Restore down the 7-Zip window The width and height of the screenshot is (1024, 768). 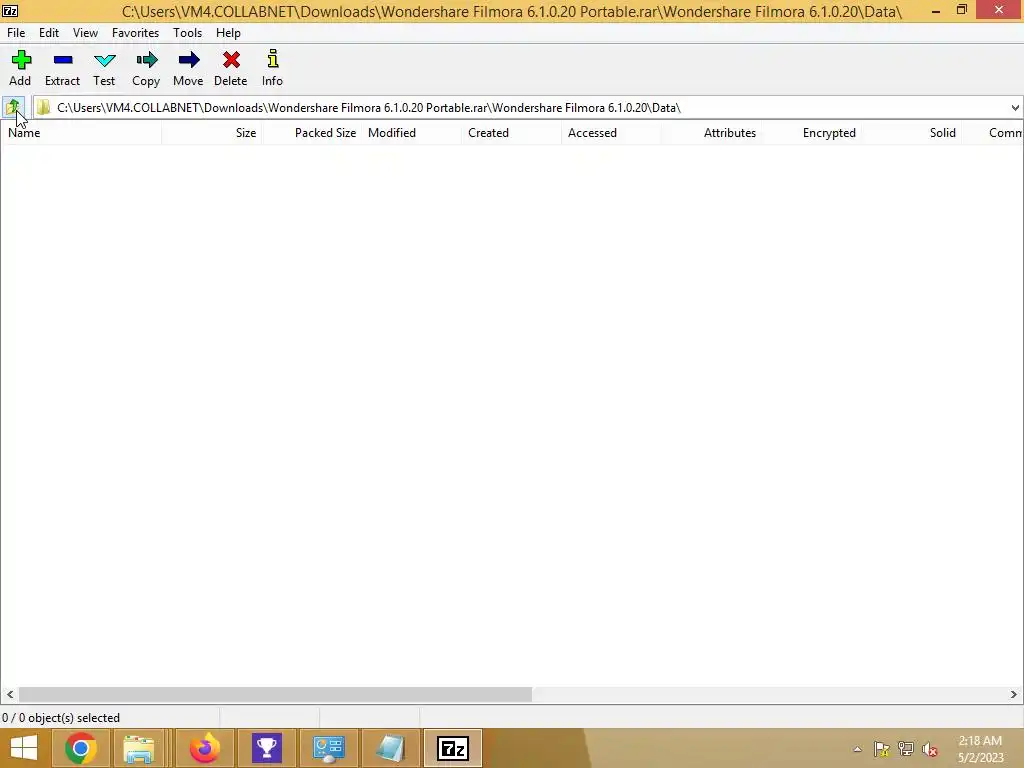(x=961, y=10)
